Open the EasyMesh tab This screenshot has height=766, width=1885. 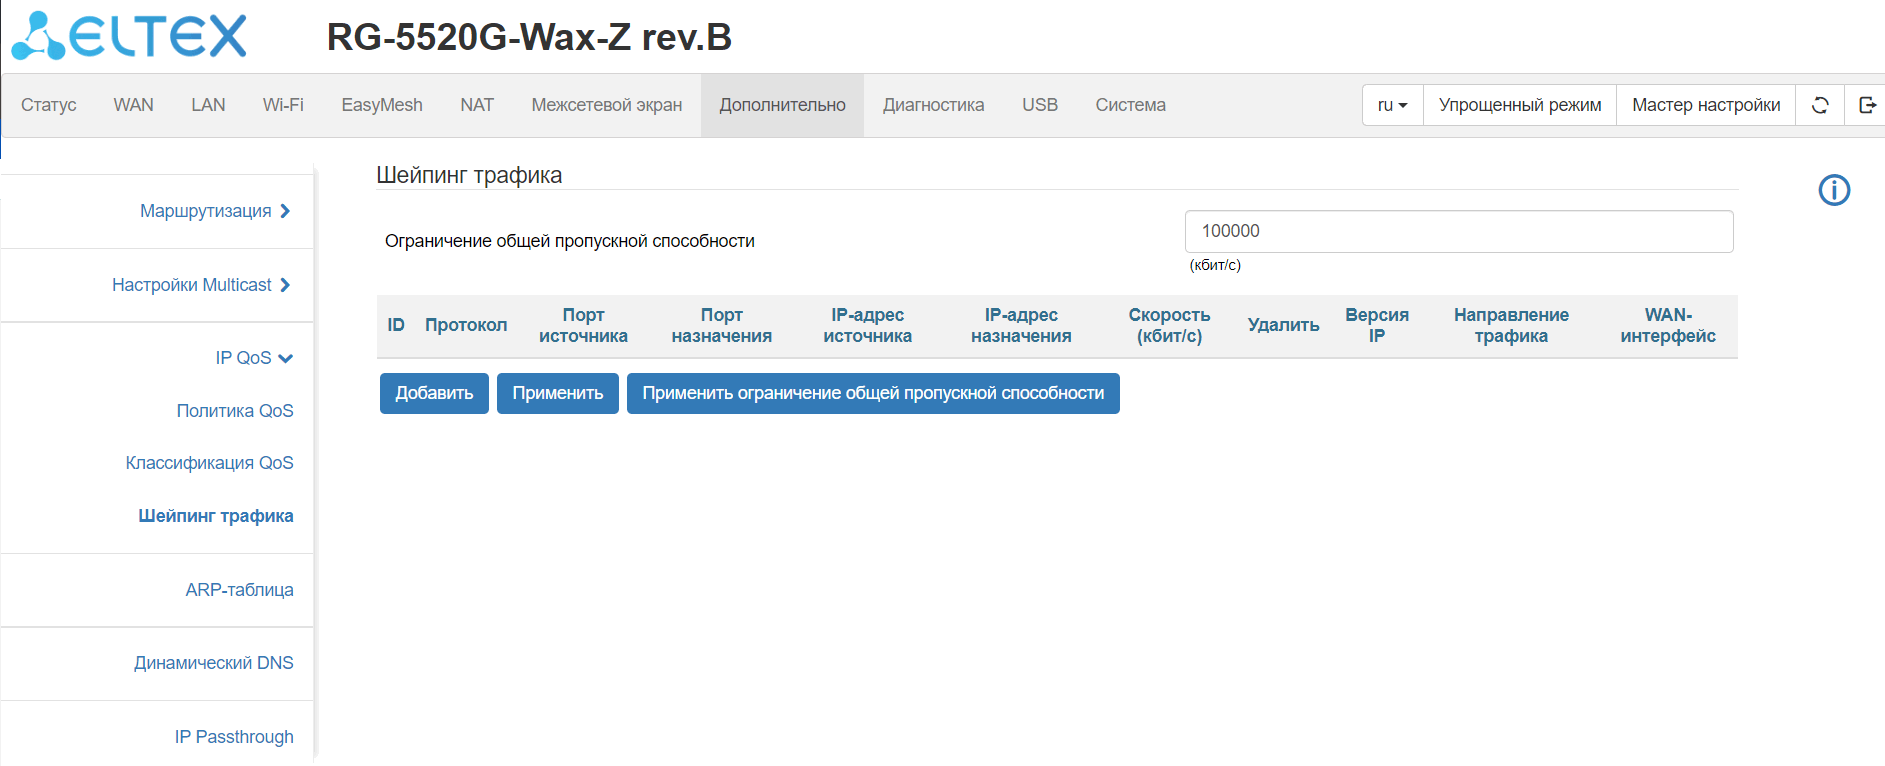(x=382, y=105)
